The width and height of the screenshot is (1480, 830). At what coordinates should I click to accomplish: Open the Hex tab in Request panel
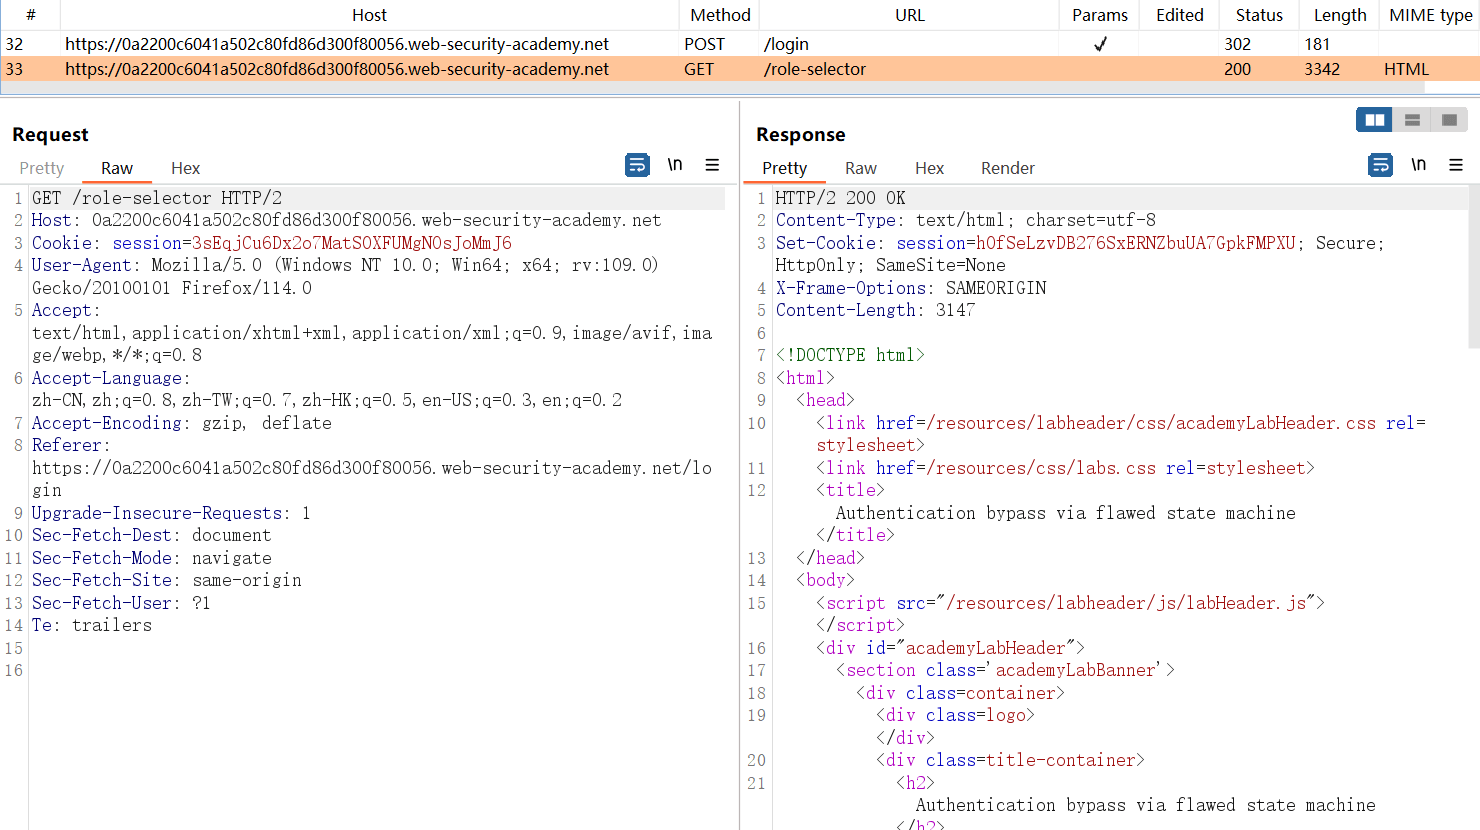(x=185, y=168)
